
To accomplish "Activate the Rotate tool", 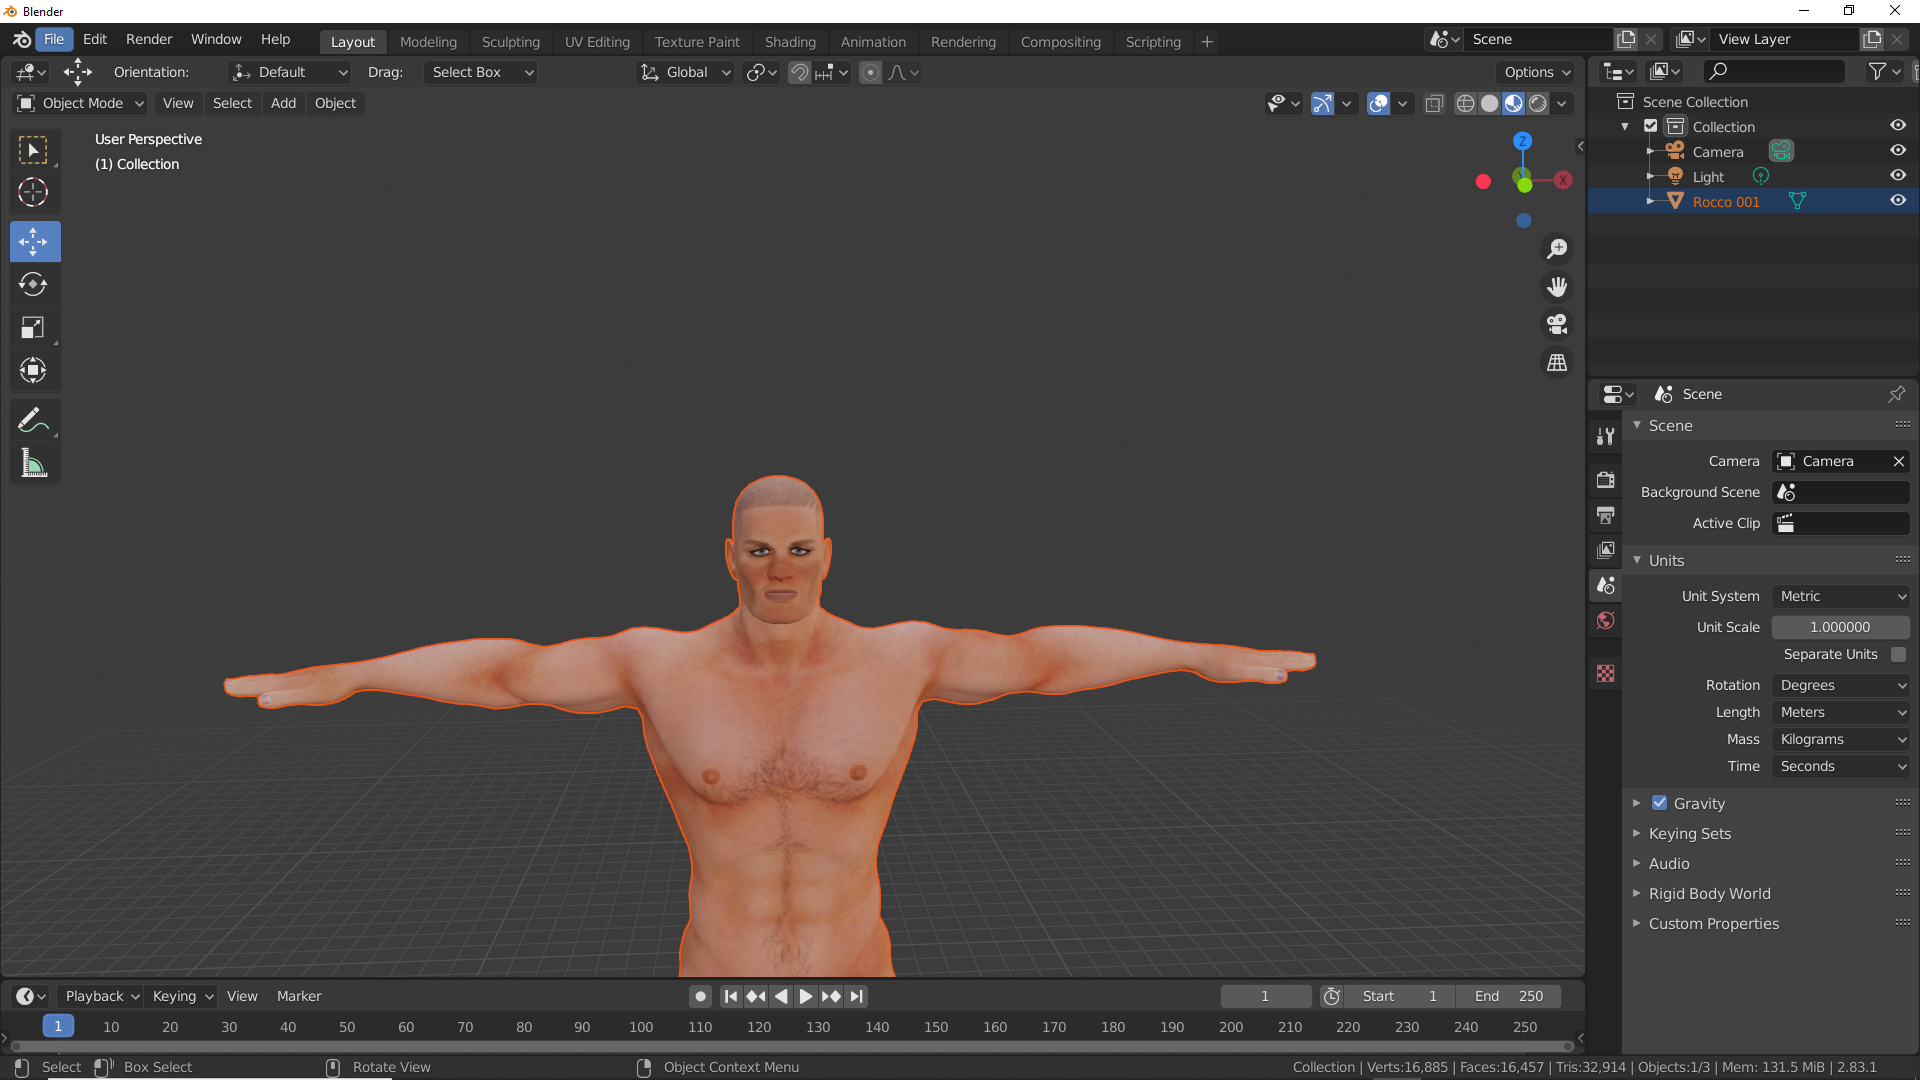I will click(x=34, y=284).
